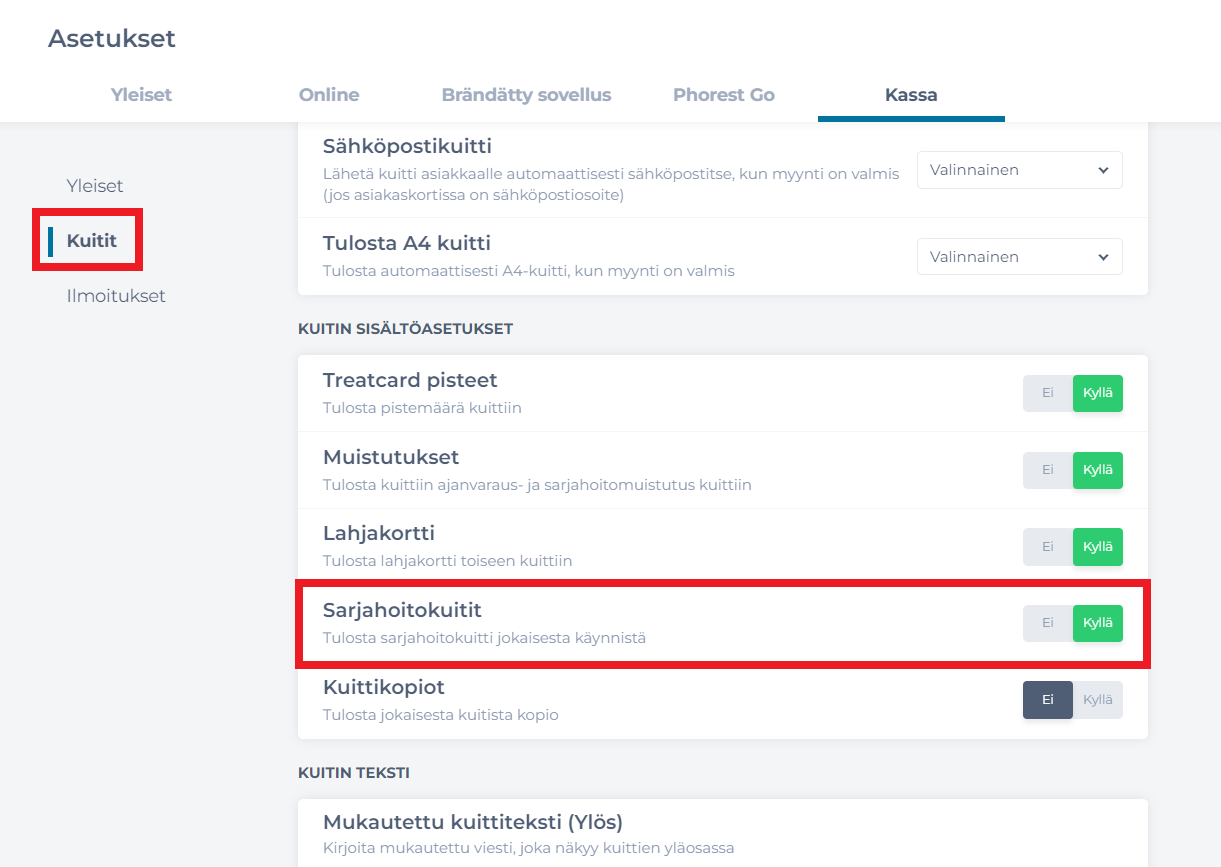Switch to the Phorest Go tab
Image resolution: width=1221 pixels, height=867 pixels.
coord(723,95)
